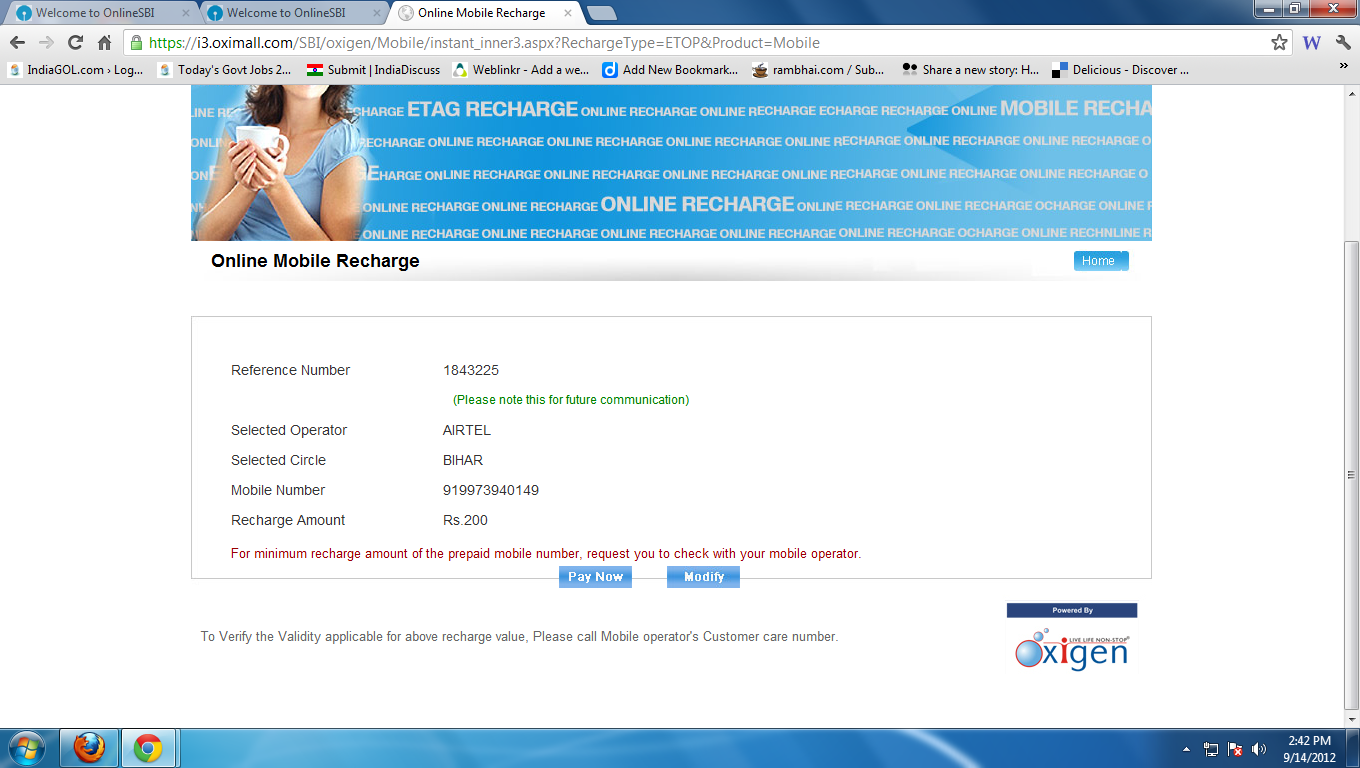Image resolution: width=1360 pixels, height=768 pixels.
Task: Launch Firefox from the taskbar
Action: (x=89, y=748)
